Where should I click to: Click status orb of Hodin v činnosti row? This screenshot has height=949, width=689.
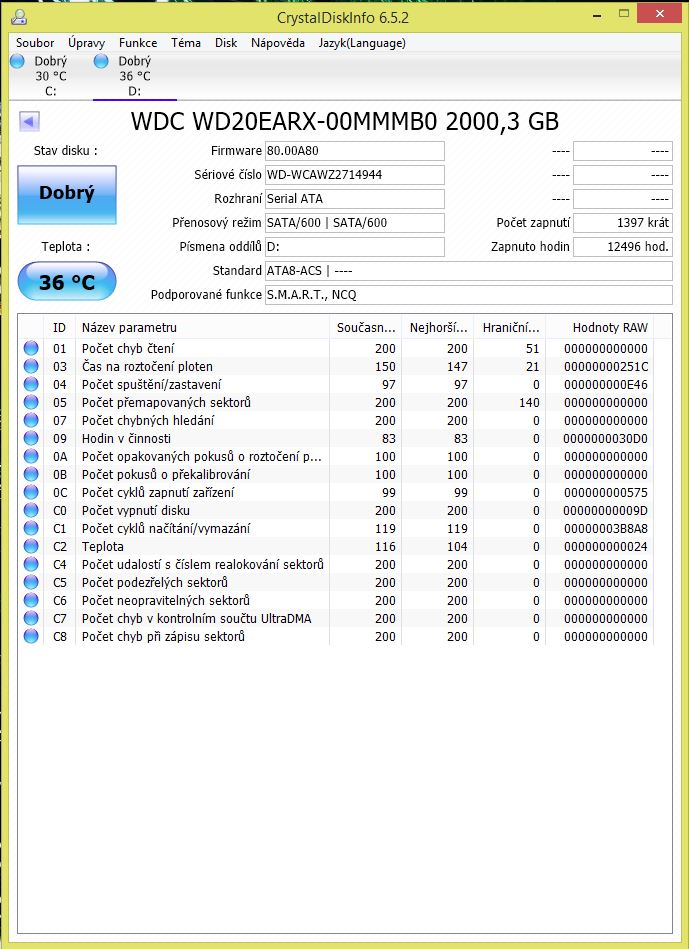point(31,438)
